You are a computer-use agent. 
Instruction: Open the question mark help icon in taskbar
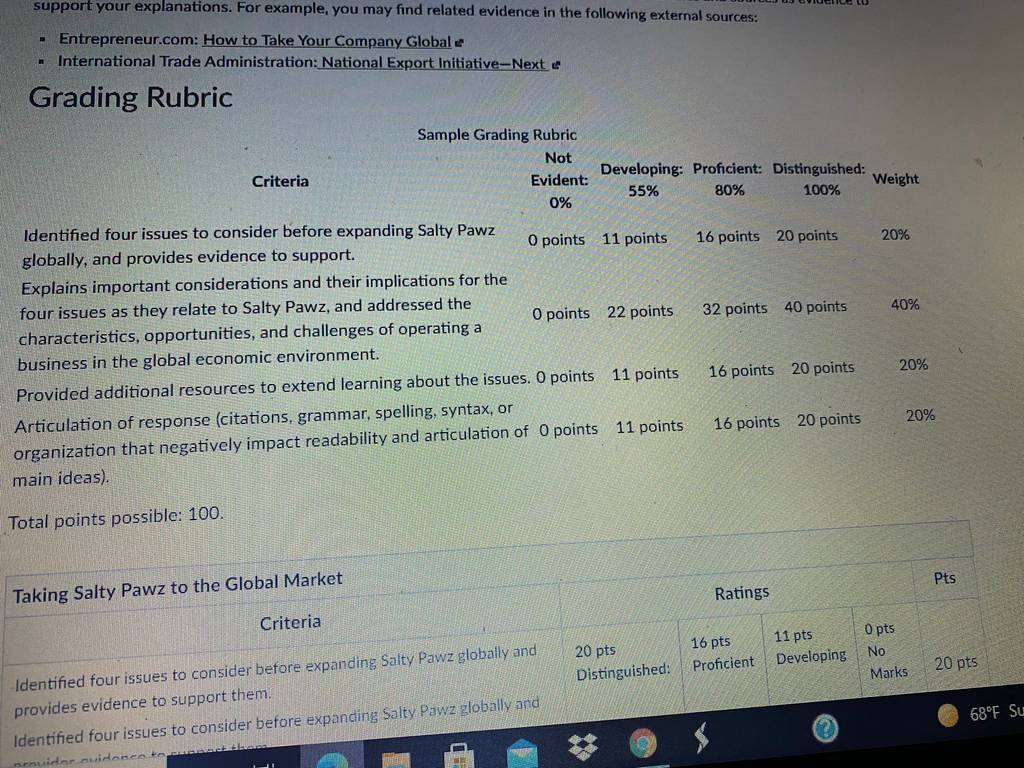pos(825,728)
